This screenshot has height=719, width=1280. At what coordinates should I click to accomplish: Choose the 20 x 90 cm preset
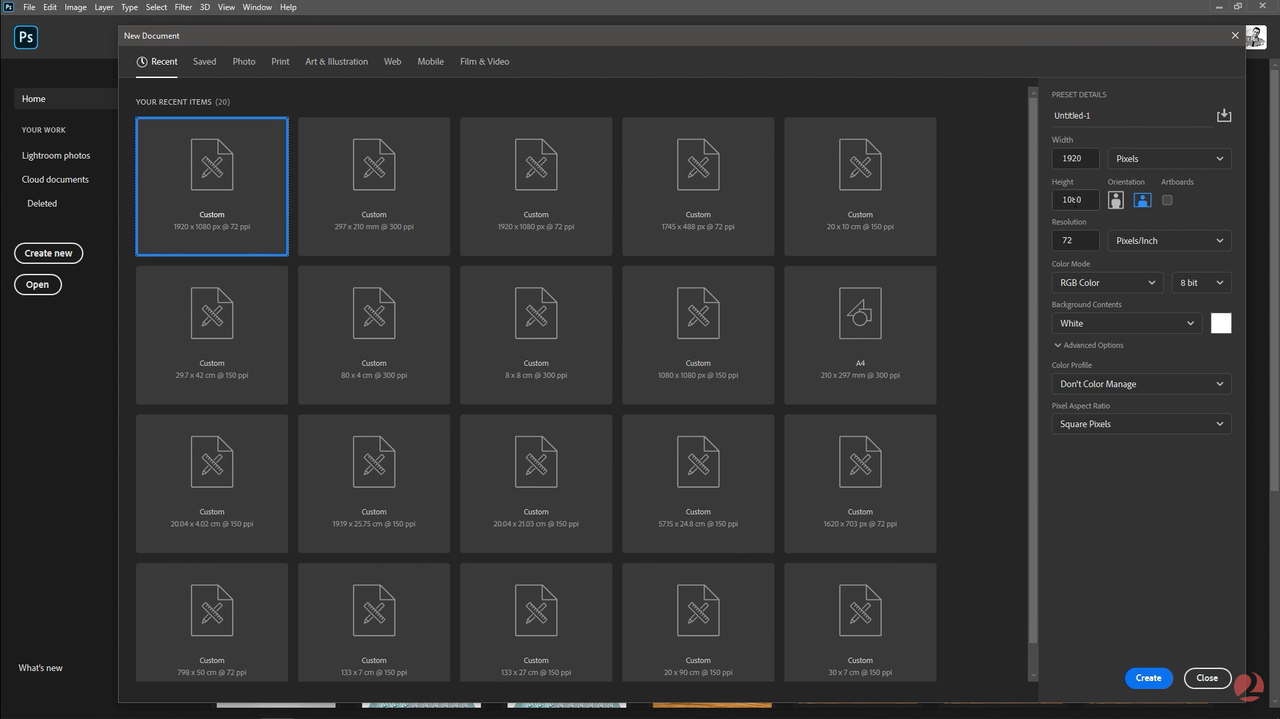pos(698,622)
